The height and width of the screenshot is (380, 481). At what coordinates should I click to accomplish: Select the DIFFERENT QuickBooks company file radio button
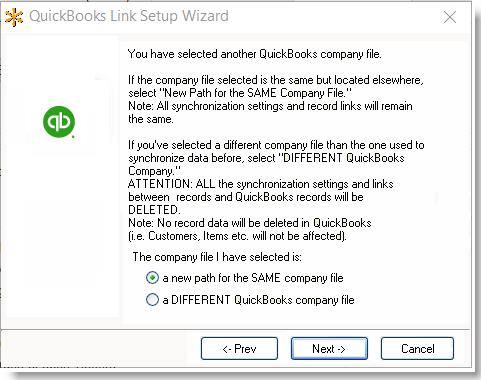[152, 299]
